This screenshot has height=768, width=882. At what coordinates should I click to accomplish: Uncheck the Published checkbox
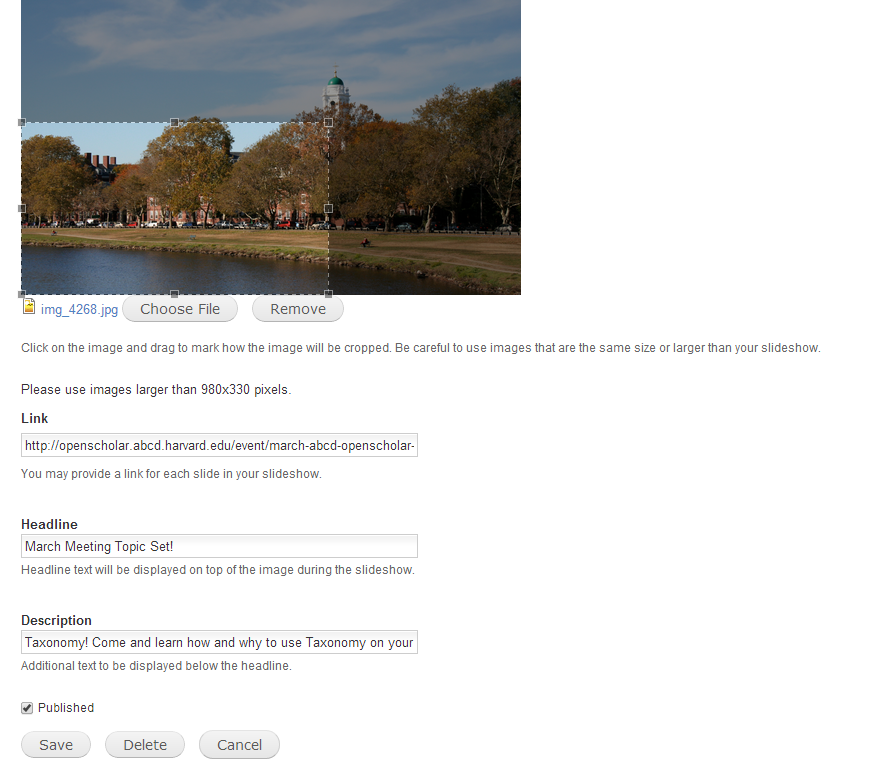pyautogui.click(x=27, y=708)
